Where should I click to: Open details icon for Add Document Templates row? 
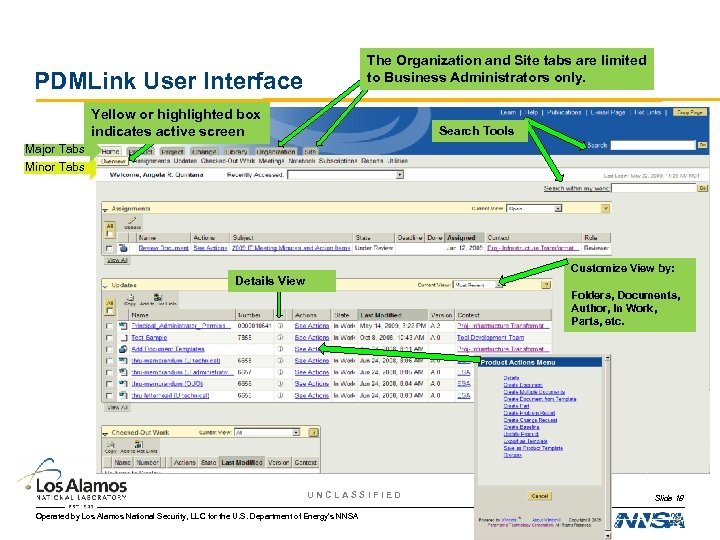[280, 349]
